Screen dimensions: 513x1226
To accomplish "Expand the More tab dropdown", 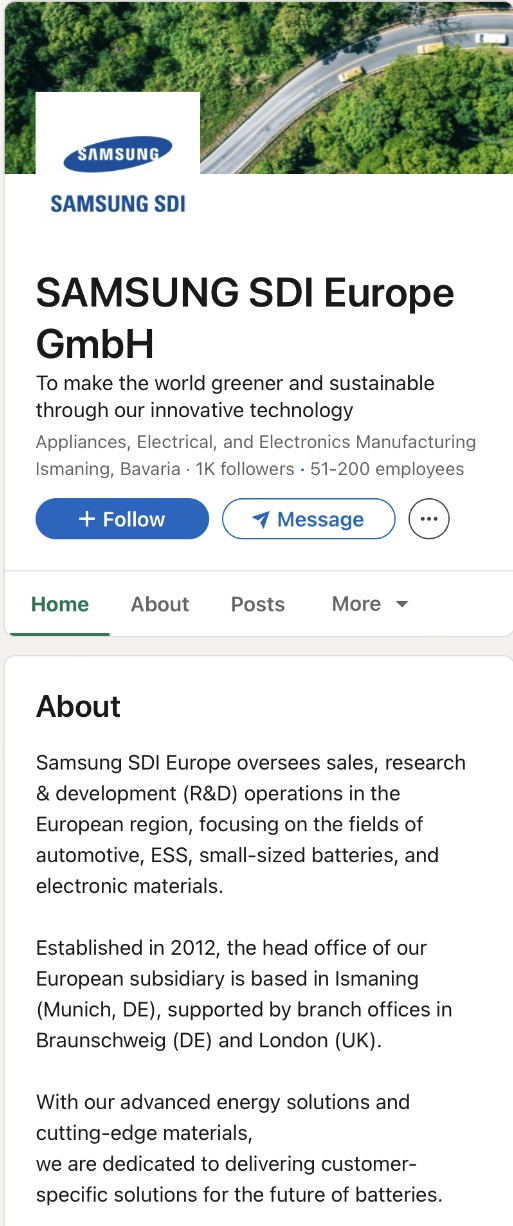I will (370, 604).
